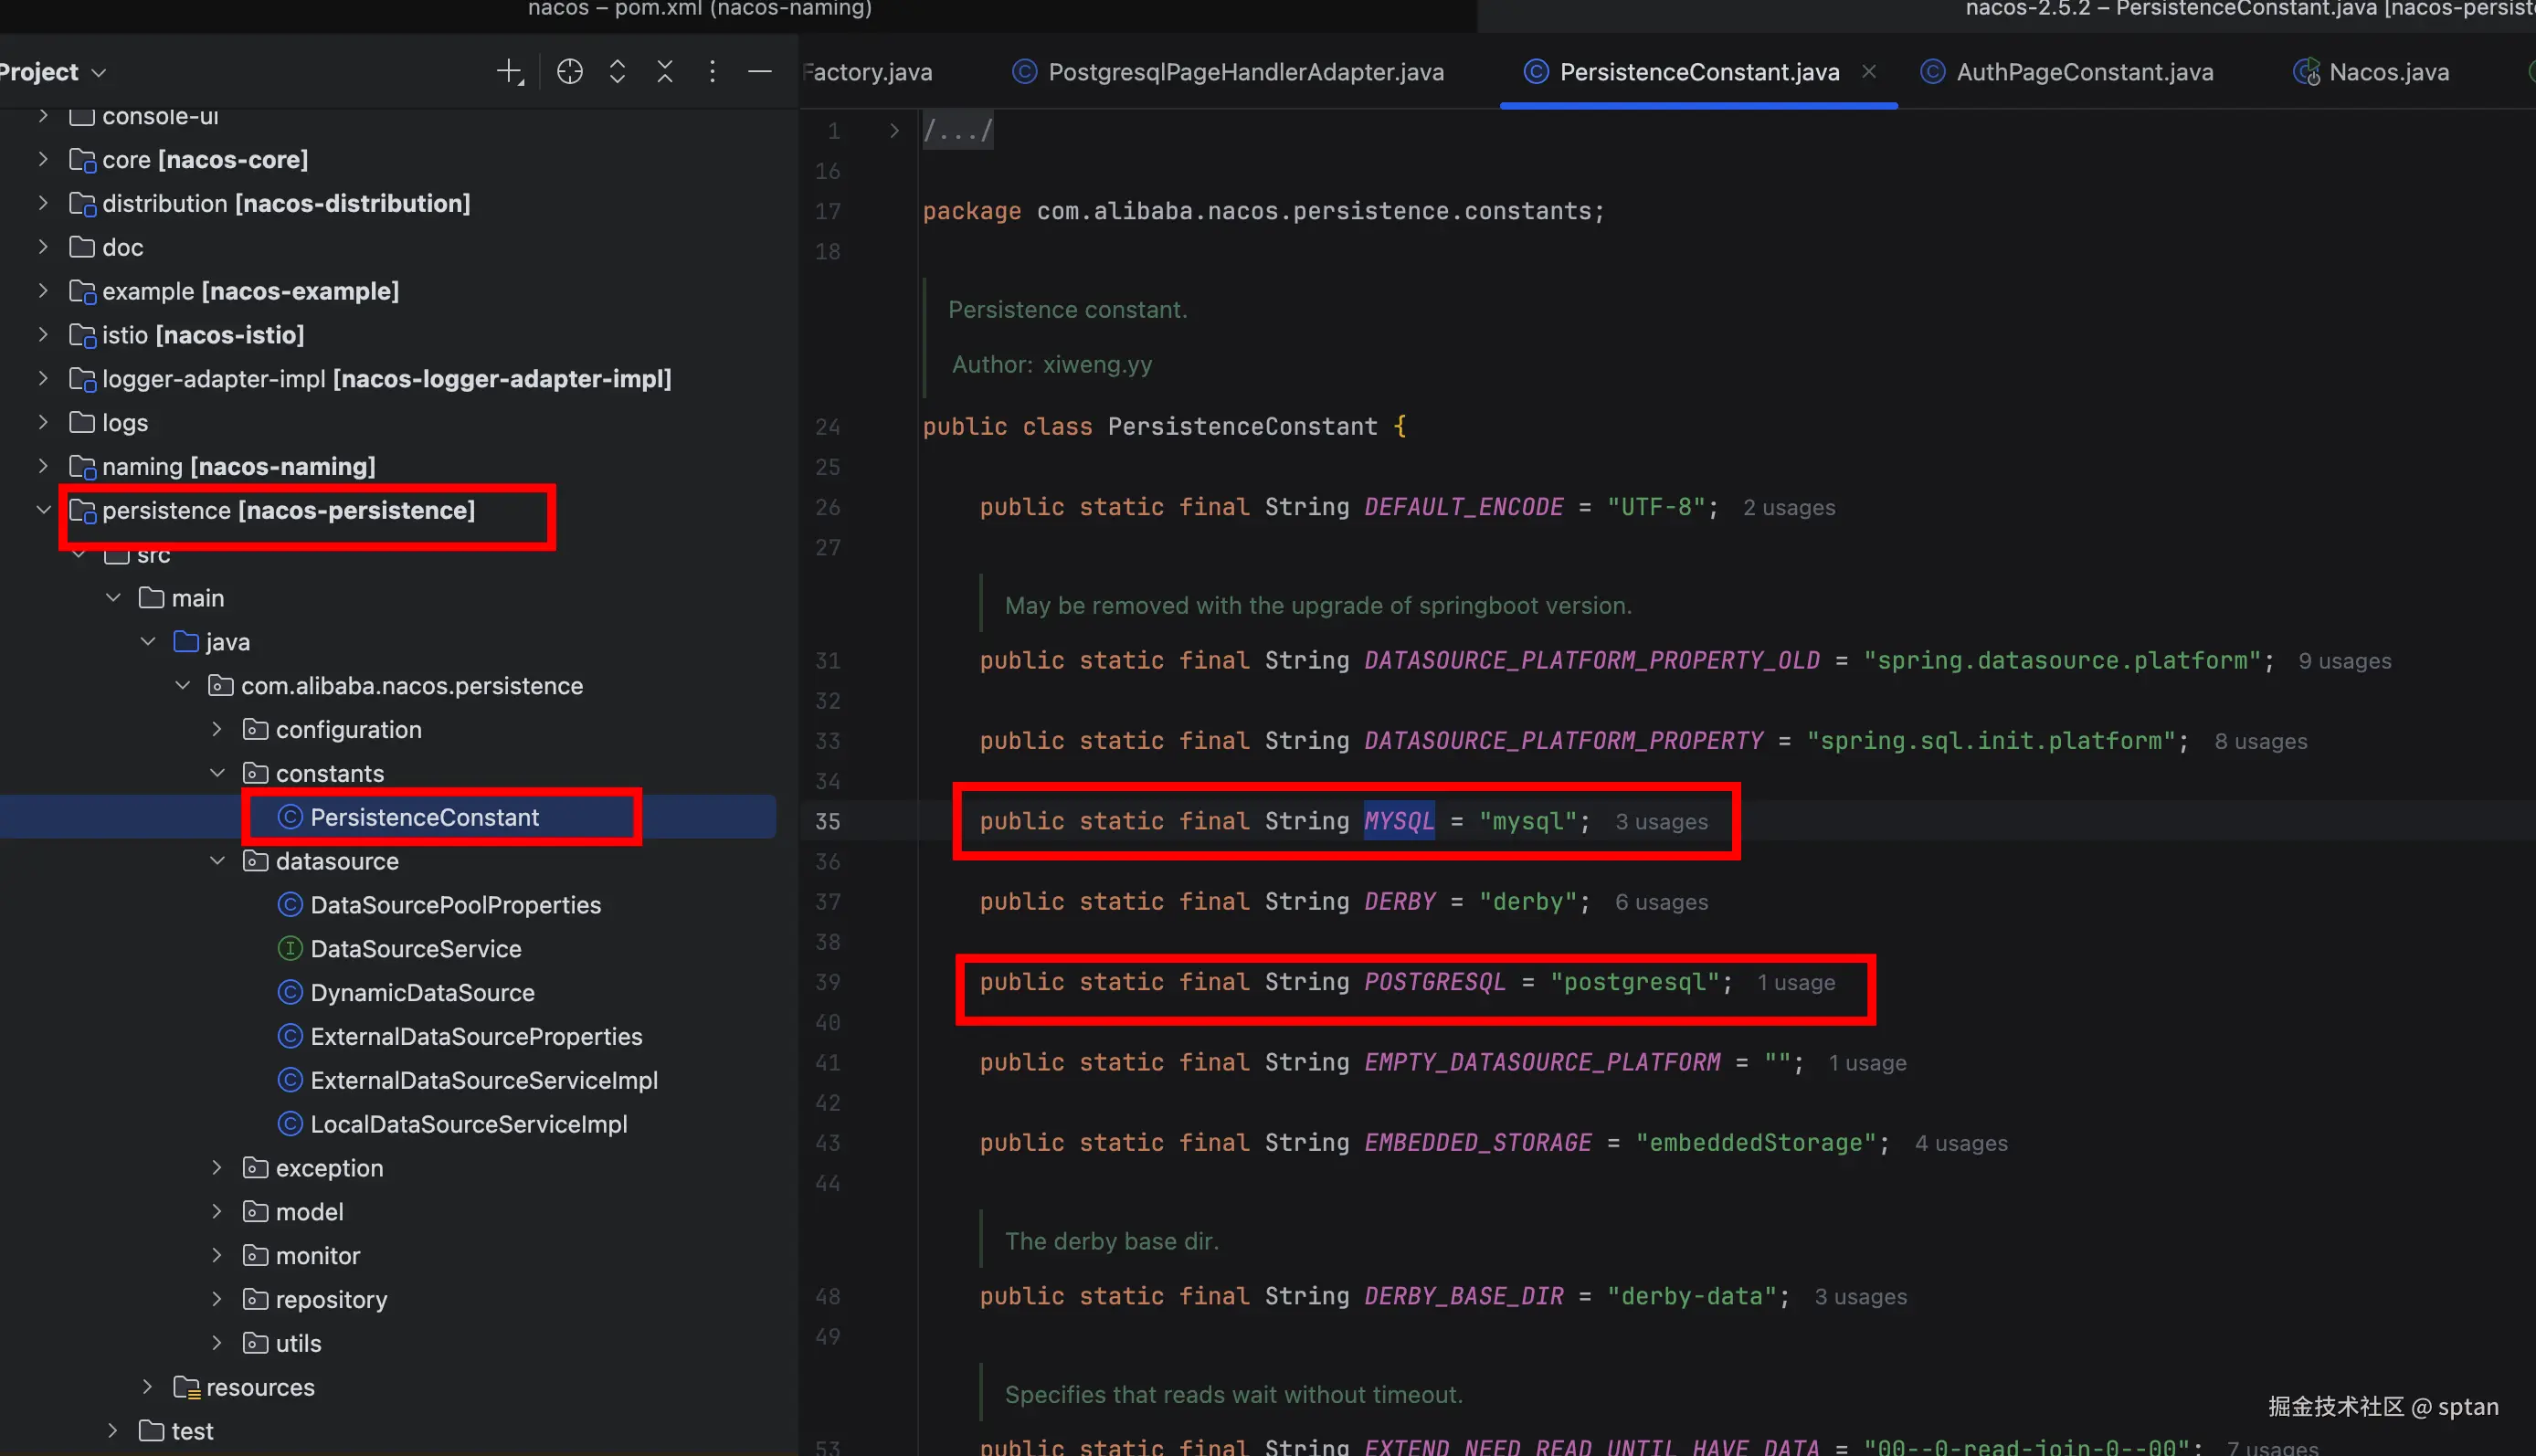Open the DataSourceService interface file

415,948
